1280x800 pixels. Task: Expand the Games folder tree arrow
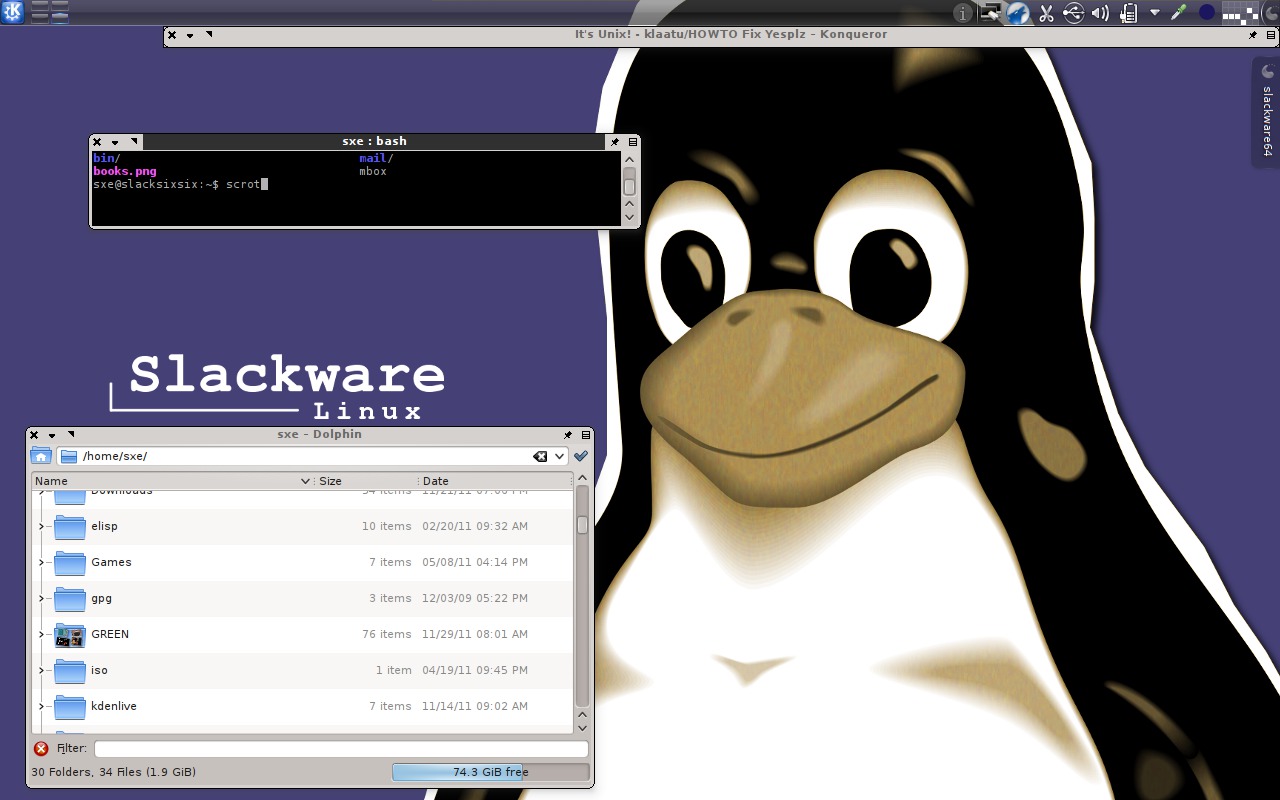pyautogui.click(x=41, y=562)
